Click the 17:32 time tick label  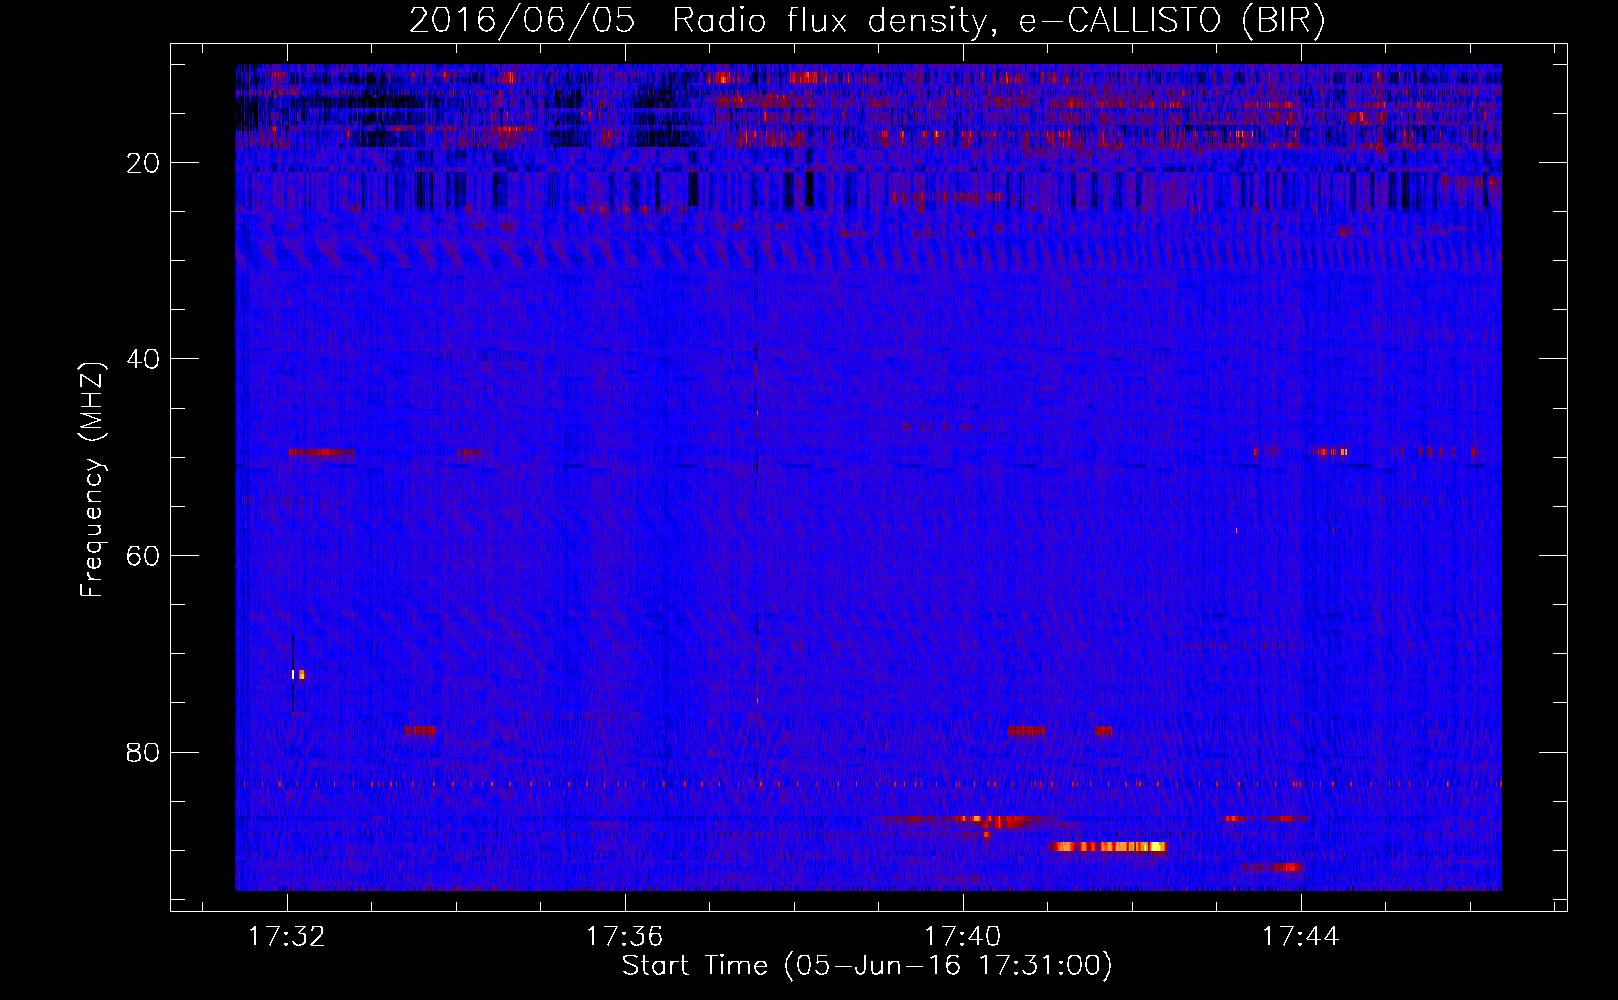287,937
